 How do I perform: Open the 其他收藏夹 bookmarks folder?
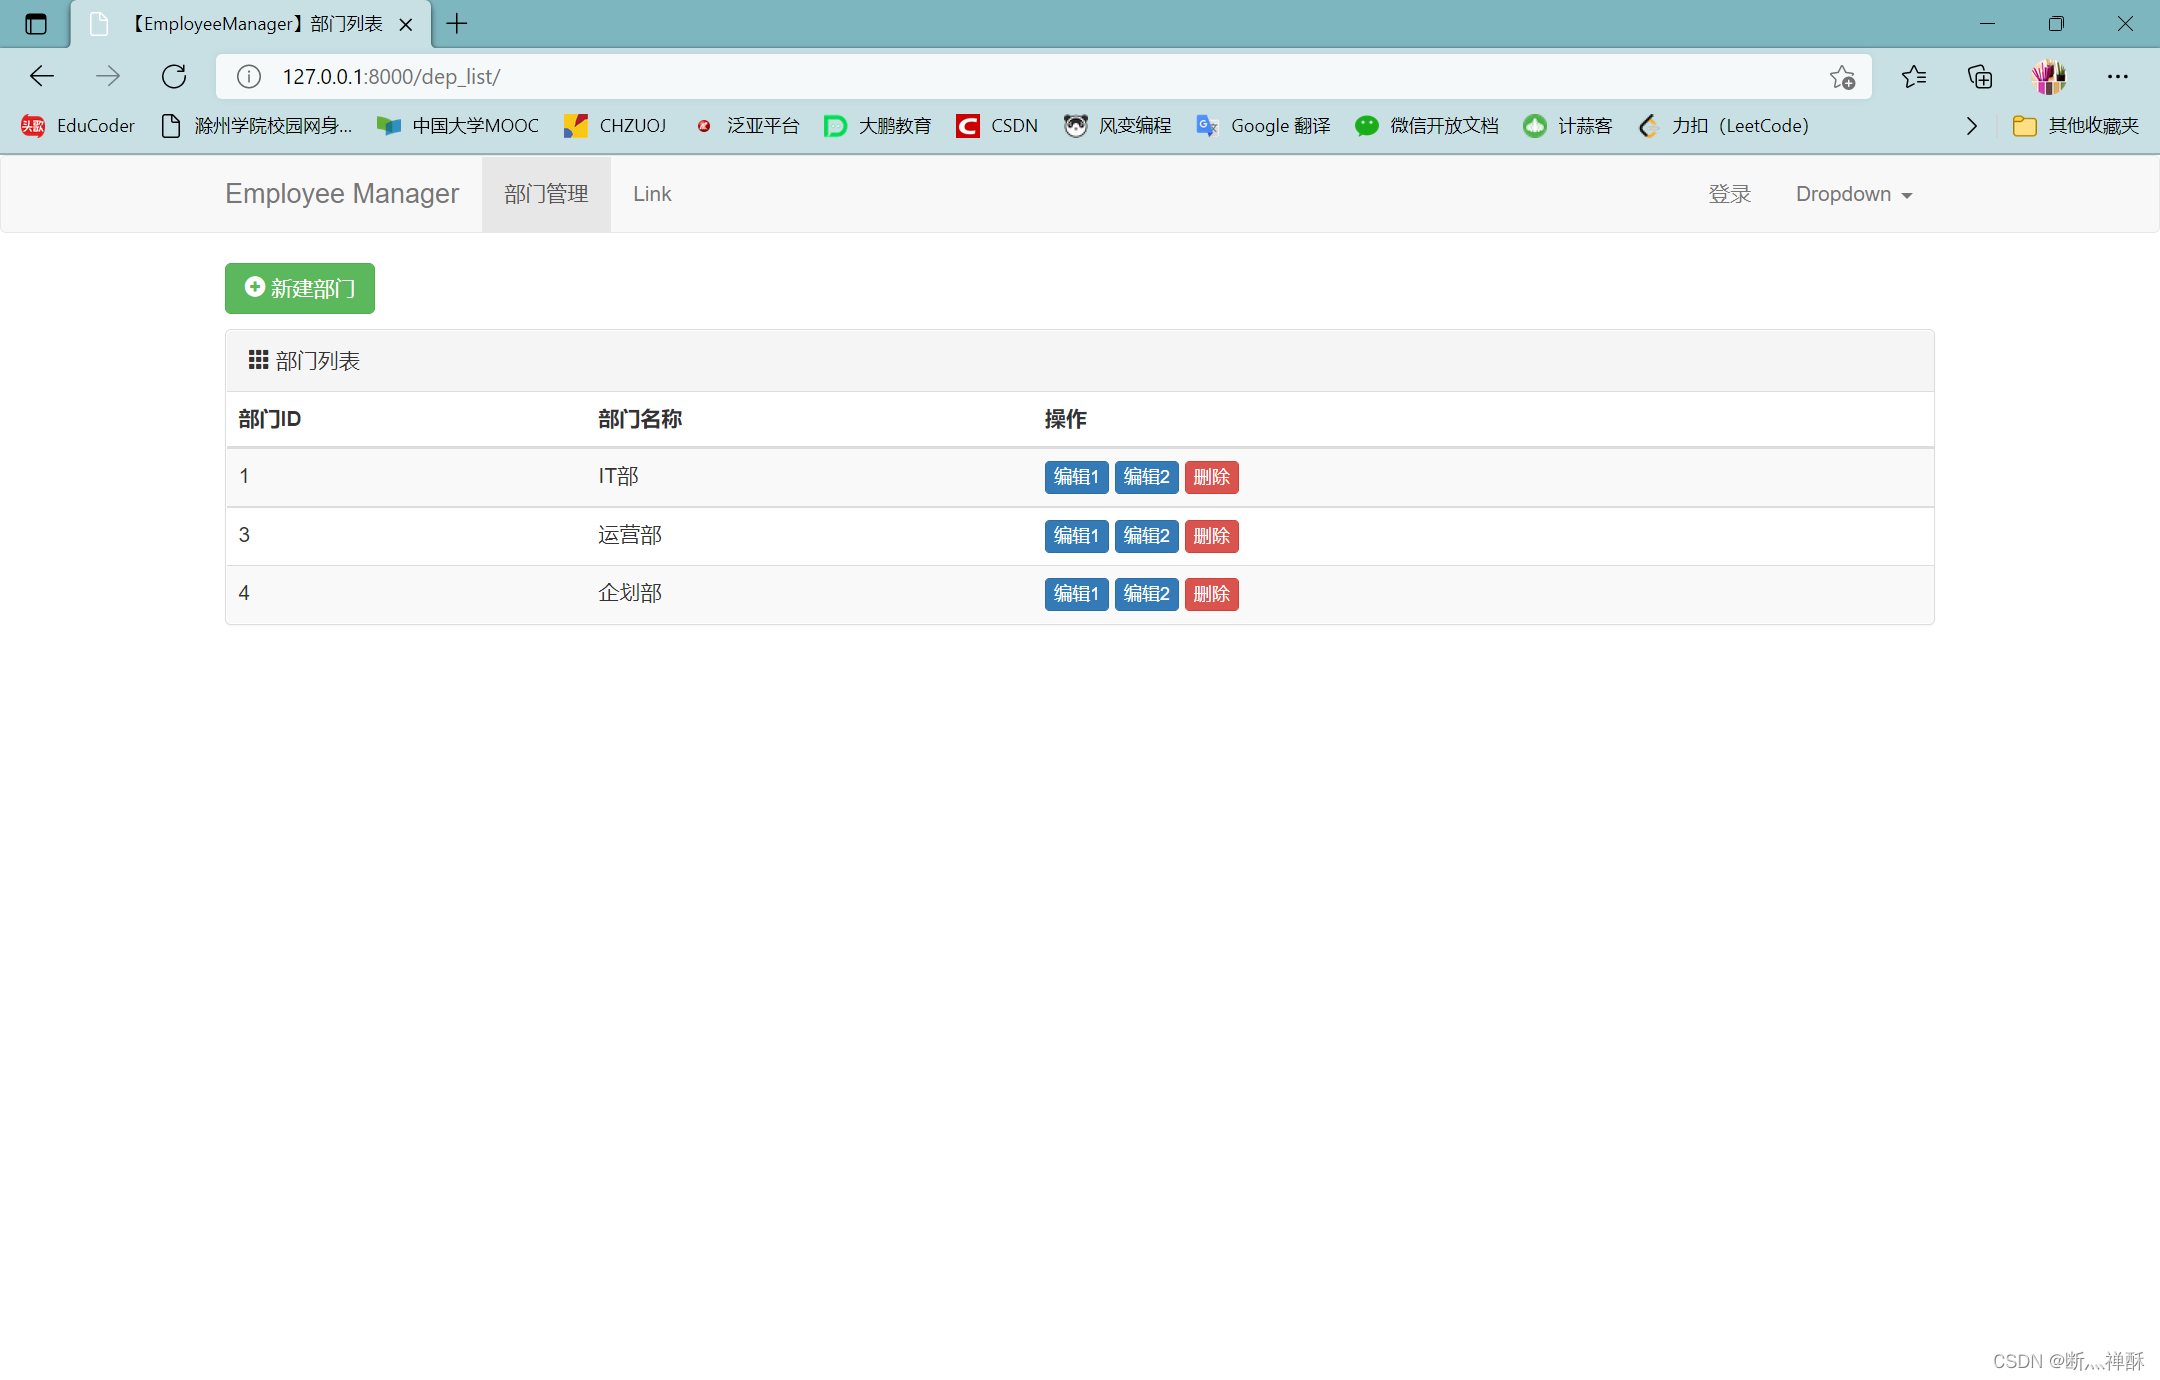coord(2076,126)
